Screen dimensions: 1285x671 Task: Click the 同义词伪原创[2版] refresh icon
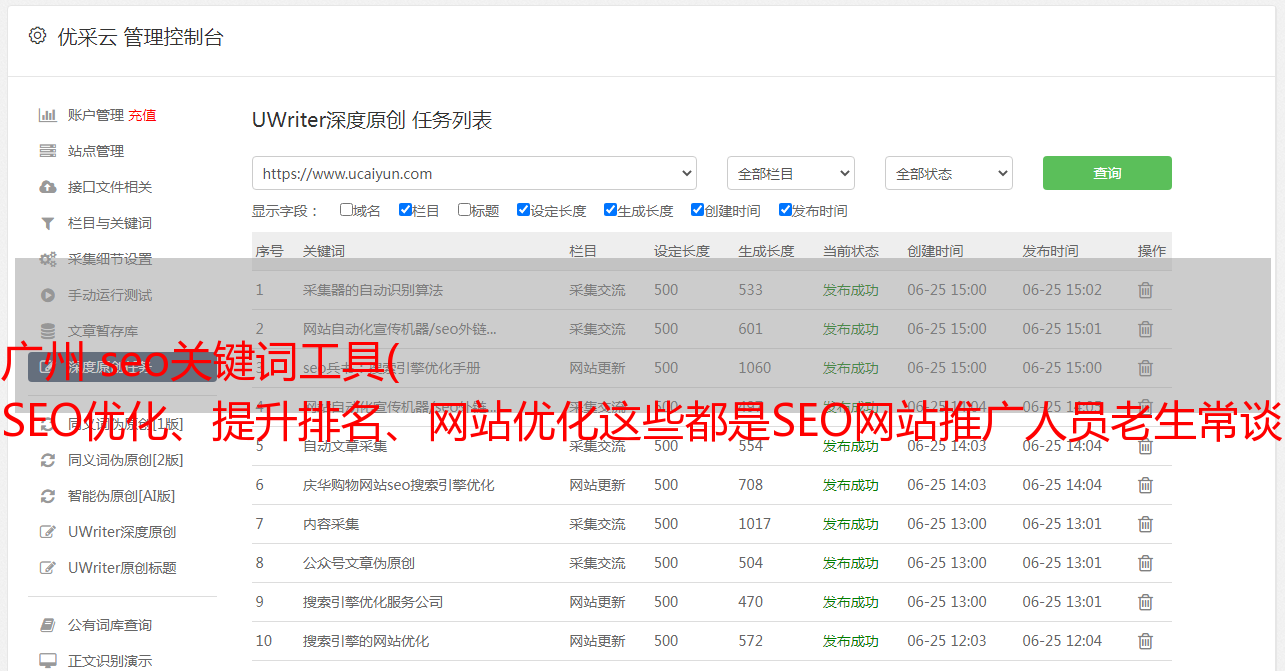[x=47, y=460]
